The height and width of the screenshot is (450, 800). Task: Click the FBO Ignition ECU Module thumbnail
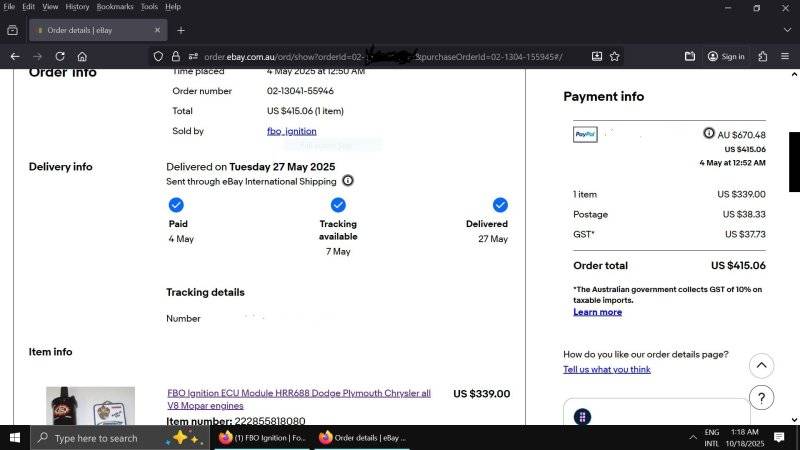coord(90,406)
